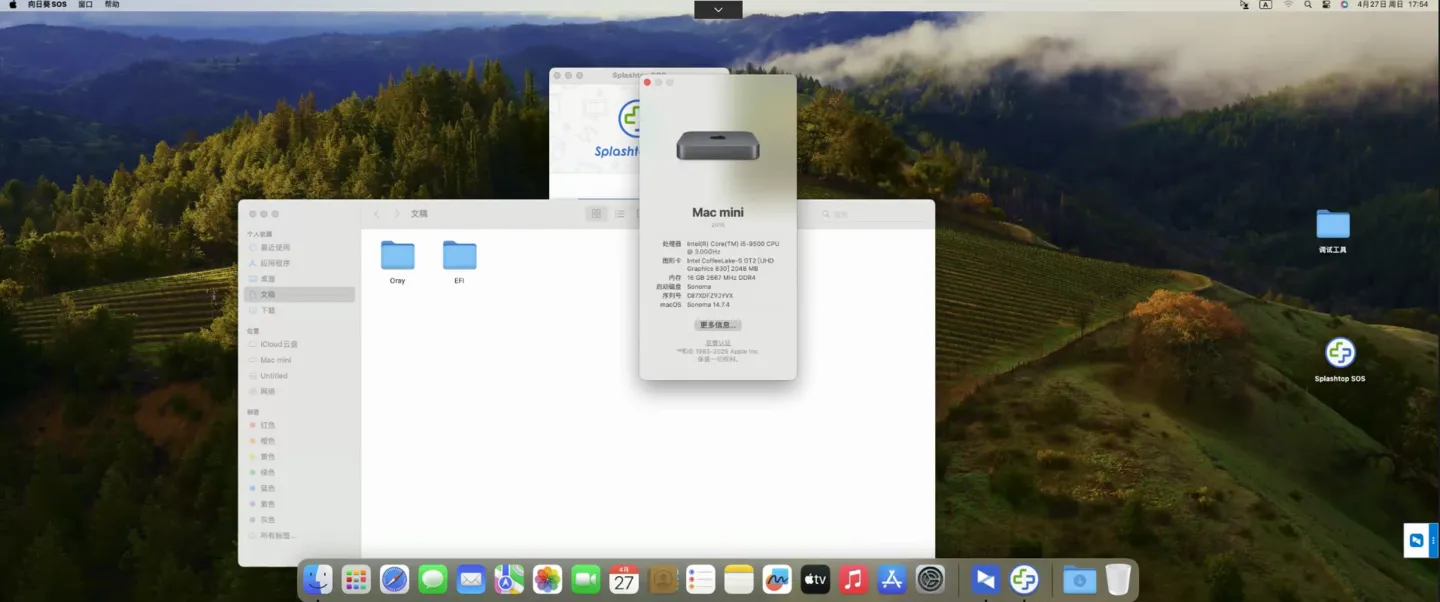Open Splashtop SOS desktop shortcut
The width and height of the screenshot is (1440, 602).
1339,353
